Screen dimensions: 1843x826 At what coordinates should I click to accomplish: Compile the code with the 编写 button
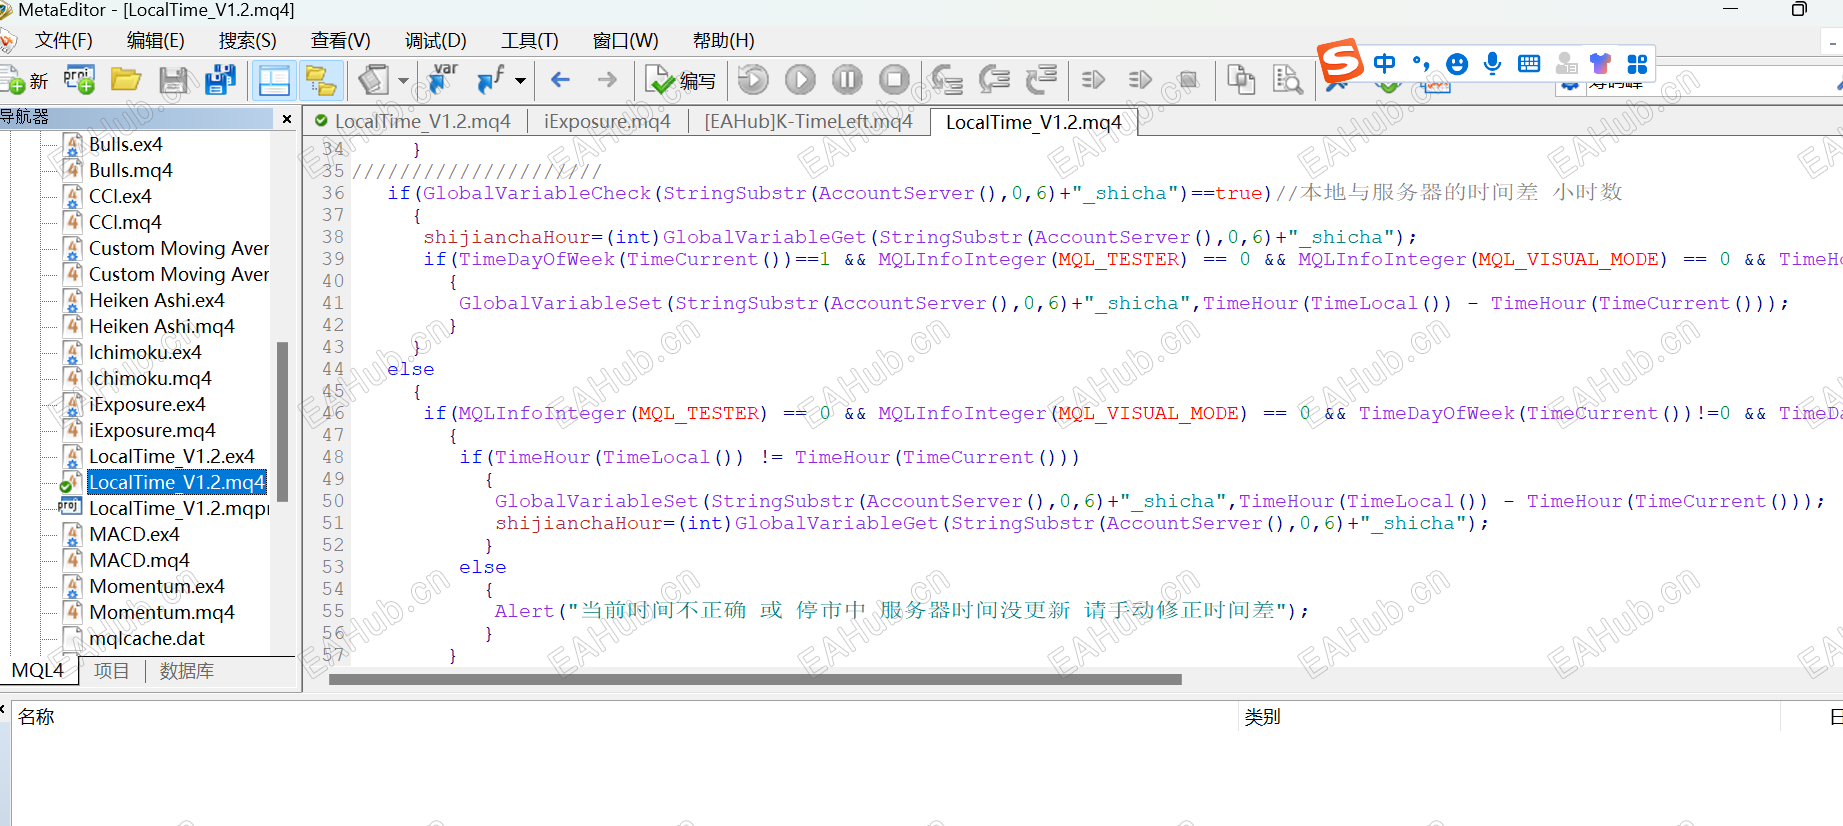681,80
